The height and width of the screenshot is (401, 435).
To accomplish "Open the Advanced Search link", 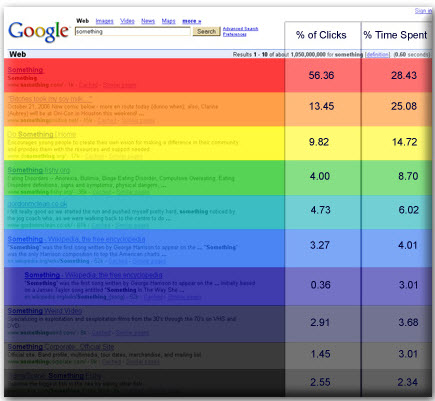I will click(x=240, y=29).
